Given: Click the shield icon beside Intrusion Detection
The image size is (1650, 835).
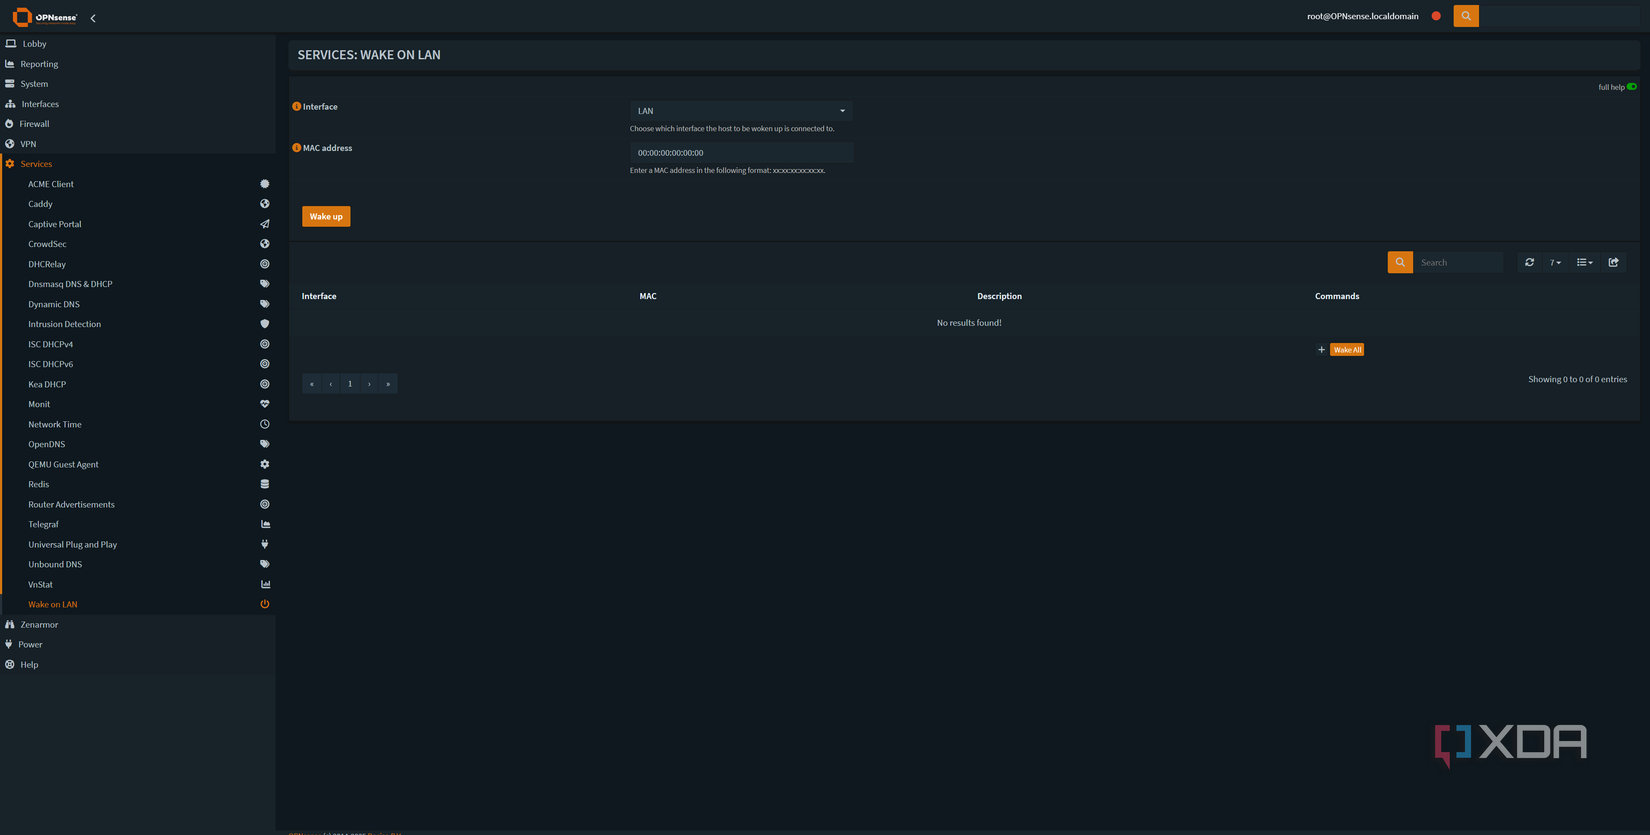Looking at the screenshot, I should [265, 324].
